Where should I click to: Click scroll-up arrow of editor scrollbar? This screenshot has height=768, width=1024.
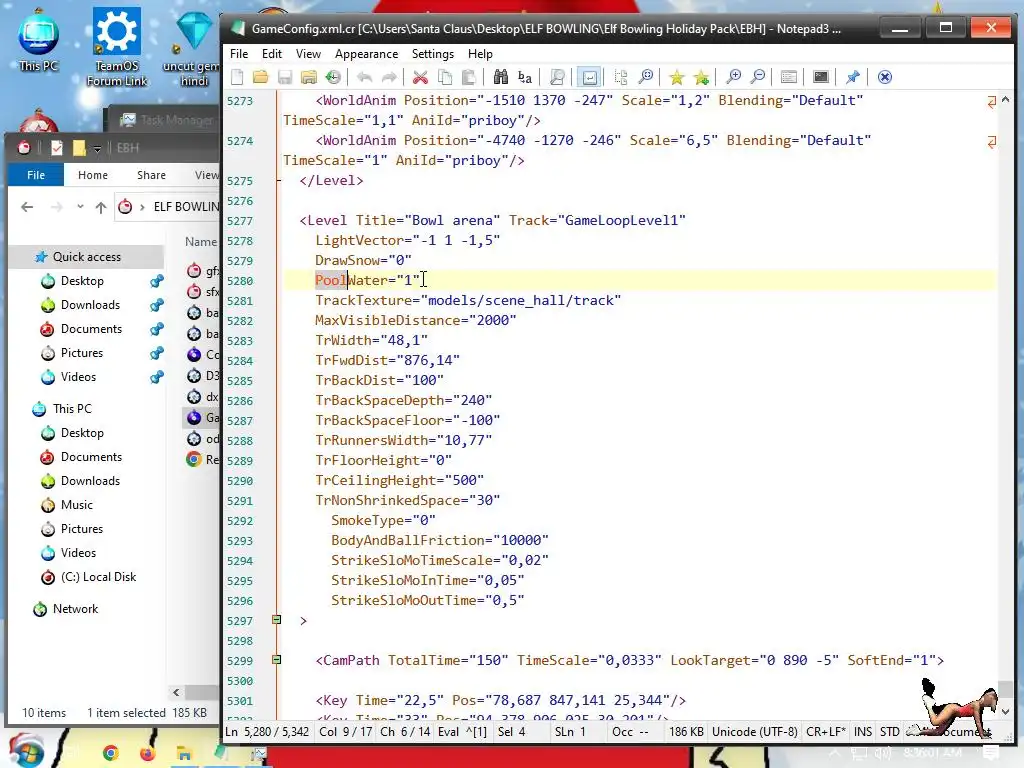click(1006, 100)
